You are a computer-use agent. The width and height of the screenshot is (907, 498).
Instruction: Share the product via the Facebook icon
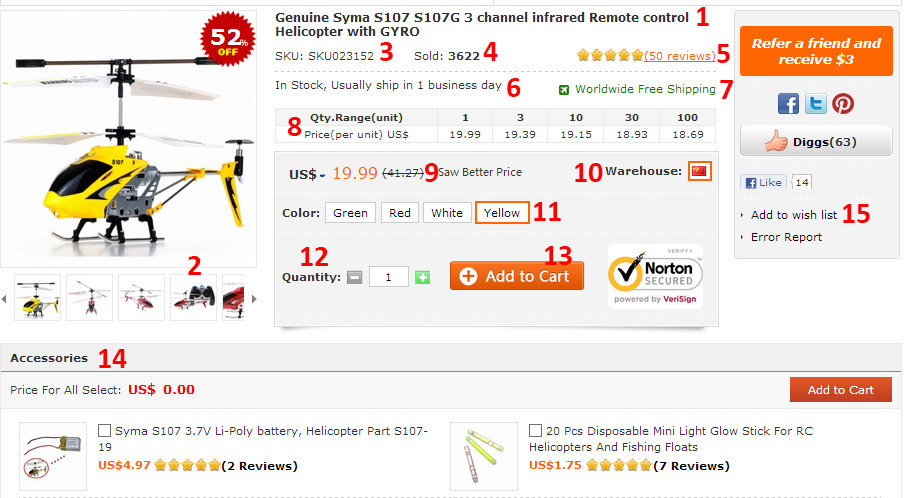pos(788,104)
